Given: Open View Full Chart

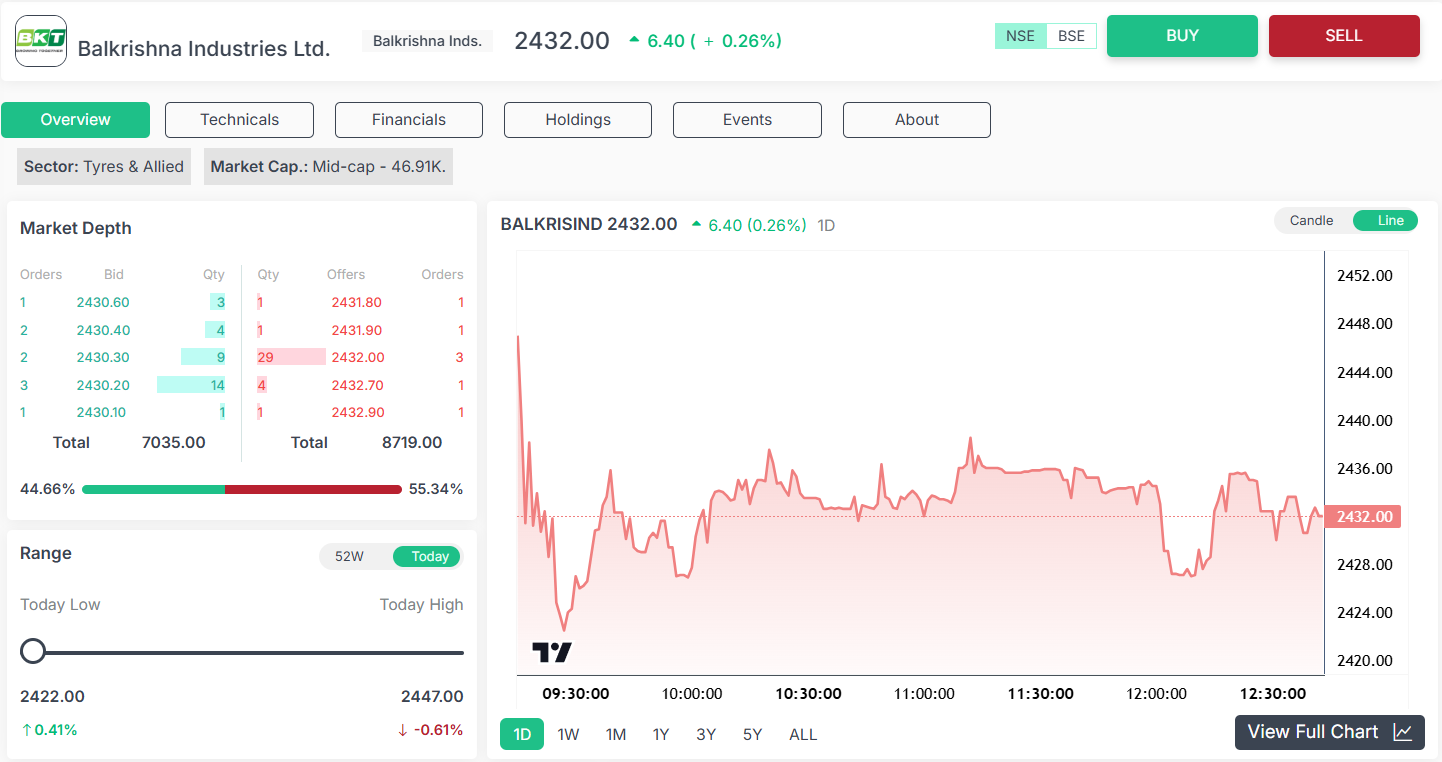Looking at the screenshot, I should click(1330, 732).
